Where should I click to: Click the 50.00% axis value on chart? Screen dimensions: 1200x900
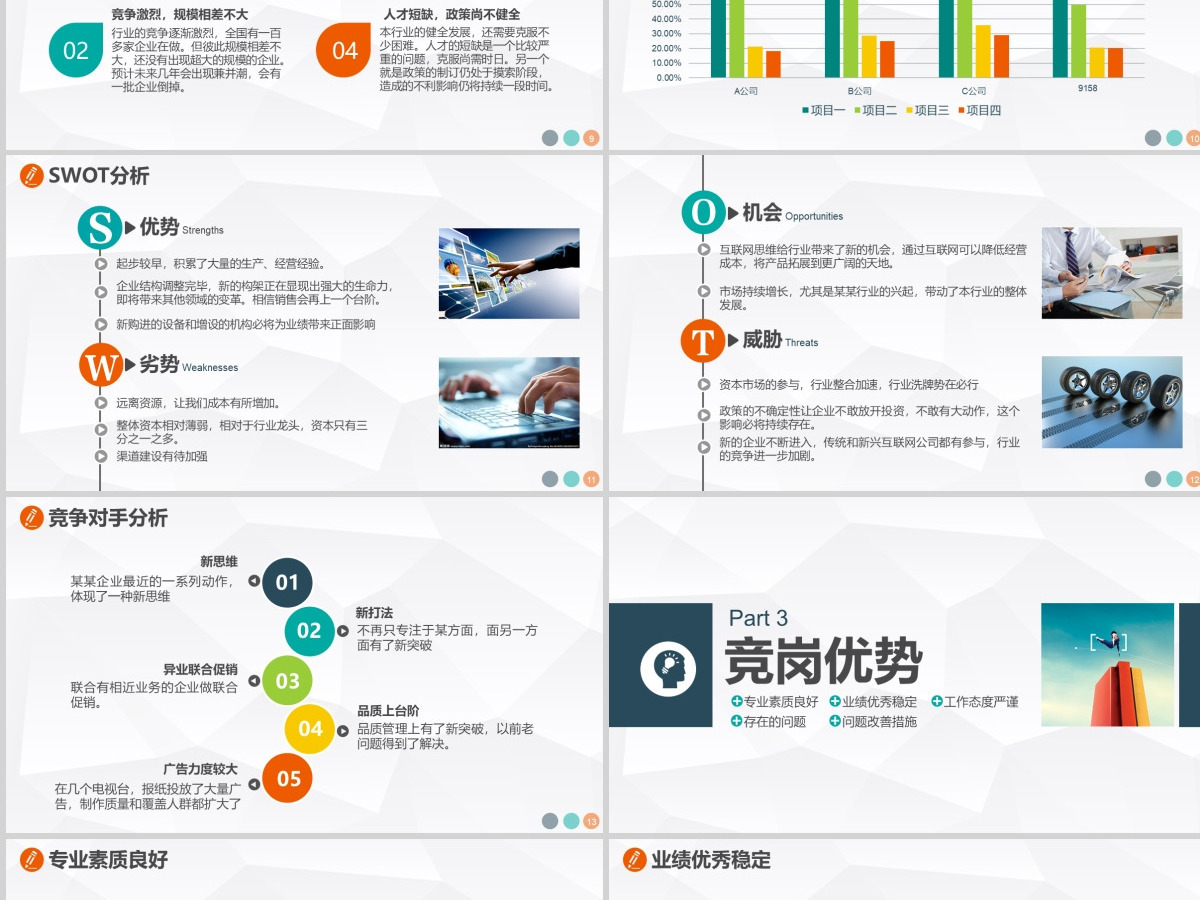667,4
